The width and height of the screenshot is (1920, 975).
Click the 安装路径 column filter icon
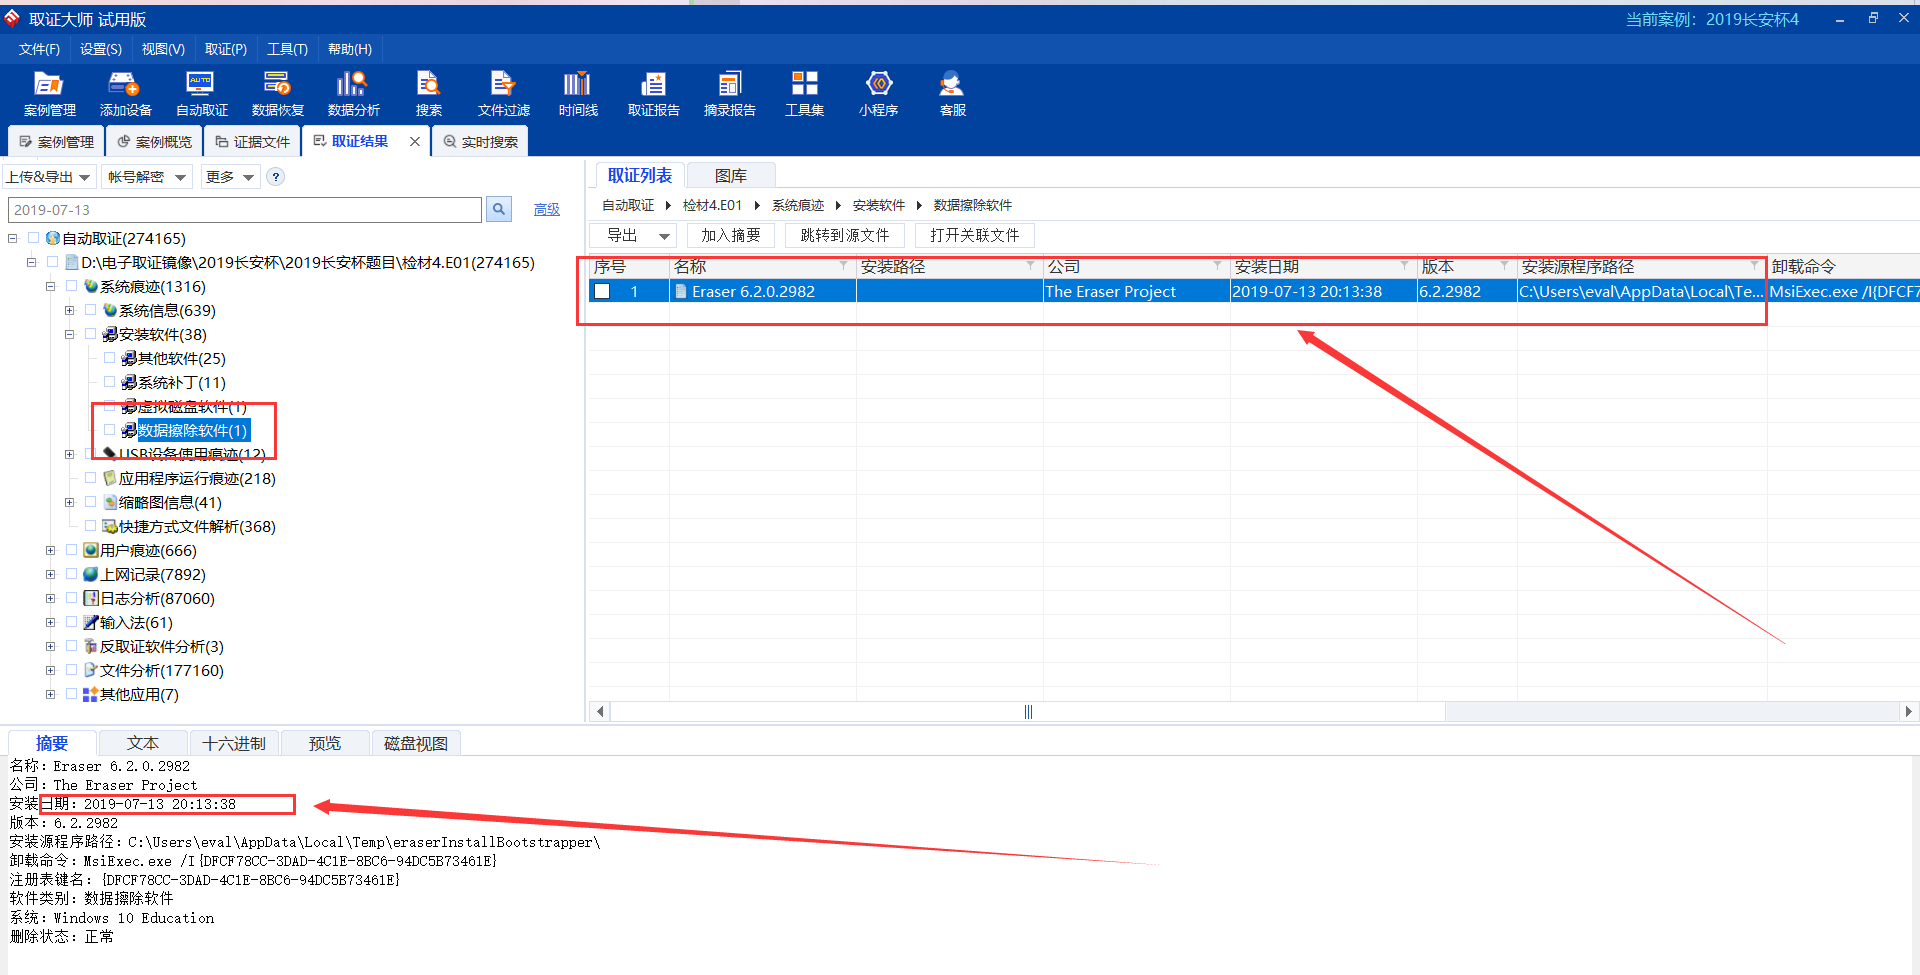coord(1030,265)
